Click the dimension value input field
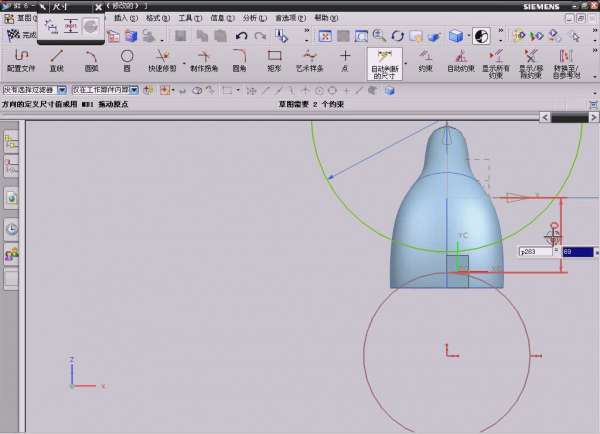The width and height of the screenshot is (600, 434). [578, 252]
